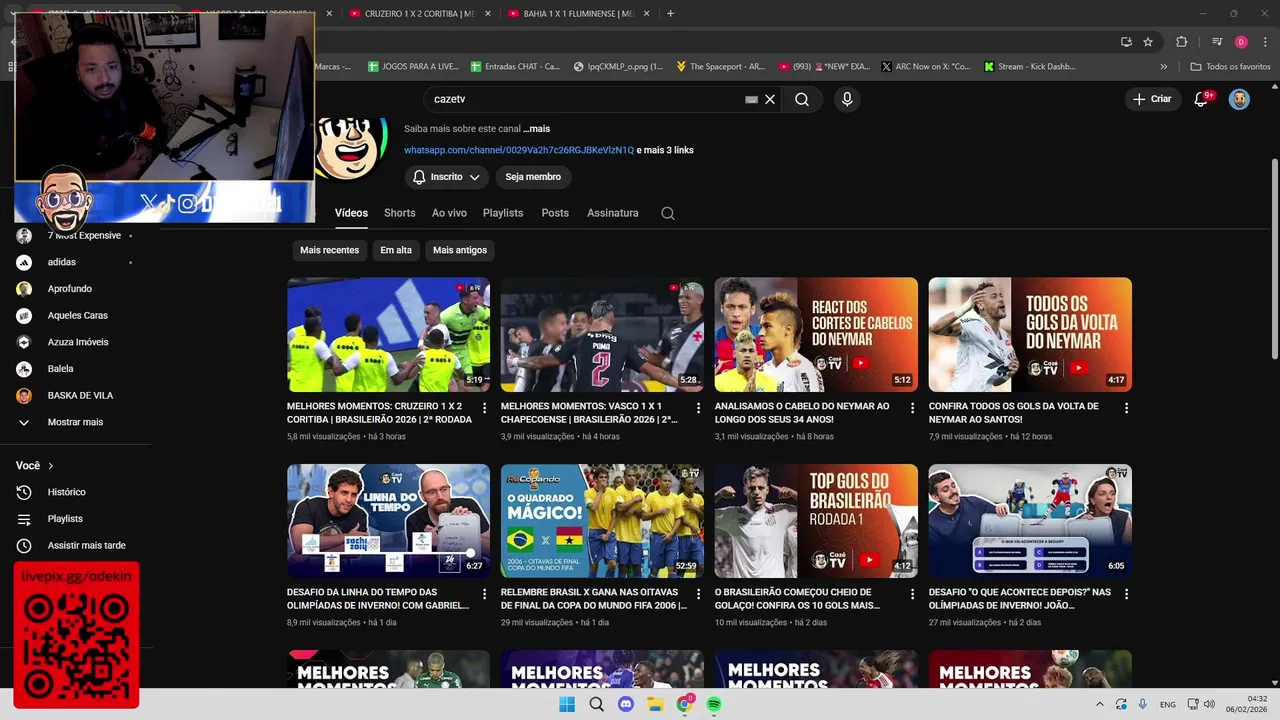
Task: Open Relembre Brasil x Gana video thumbnail
Action: click(602, 521)
